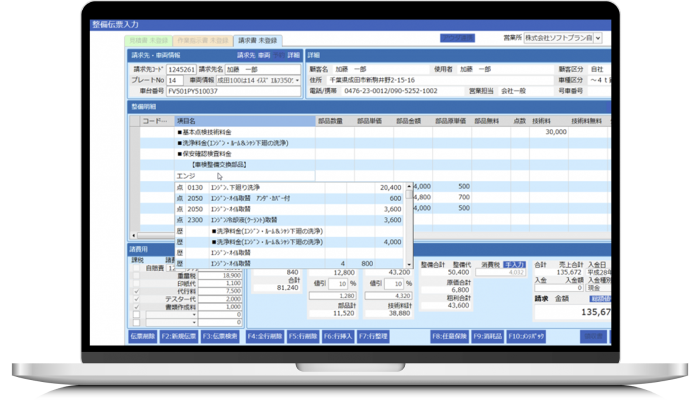Select the 見積書 未登録 tab
Screen dimensions: 700x400
coord(149,42)
